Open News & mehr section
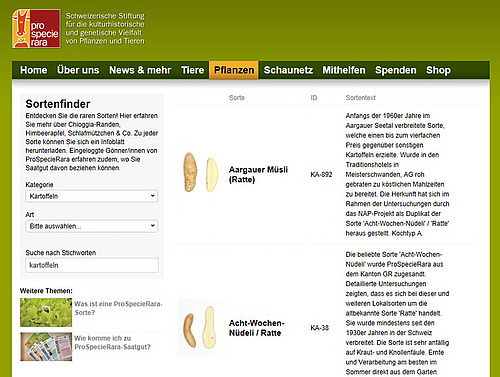Viewport: 500px width, 377px height. [140, 70]
